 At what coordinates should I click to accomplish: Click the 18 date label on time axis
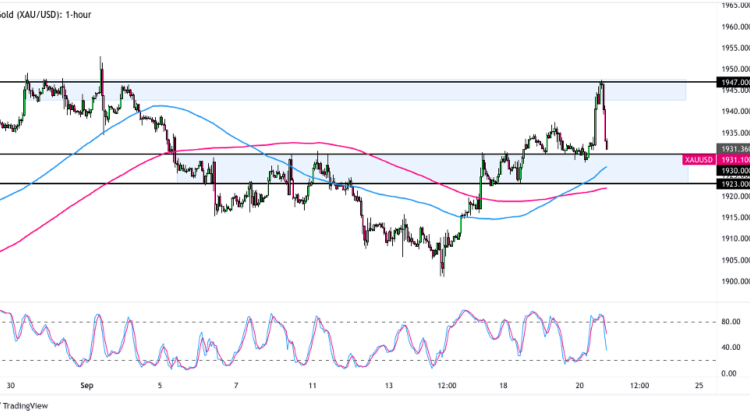pyautogui.click(x=503, y=385)
